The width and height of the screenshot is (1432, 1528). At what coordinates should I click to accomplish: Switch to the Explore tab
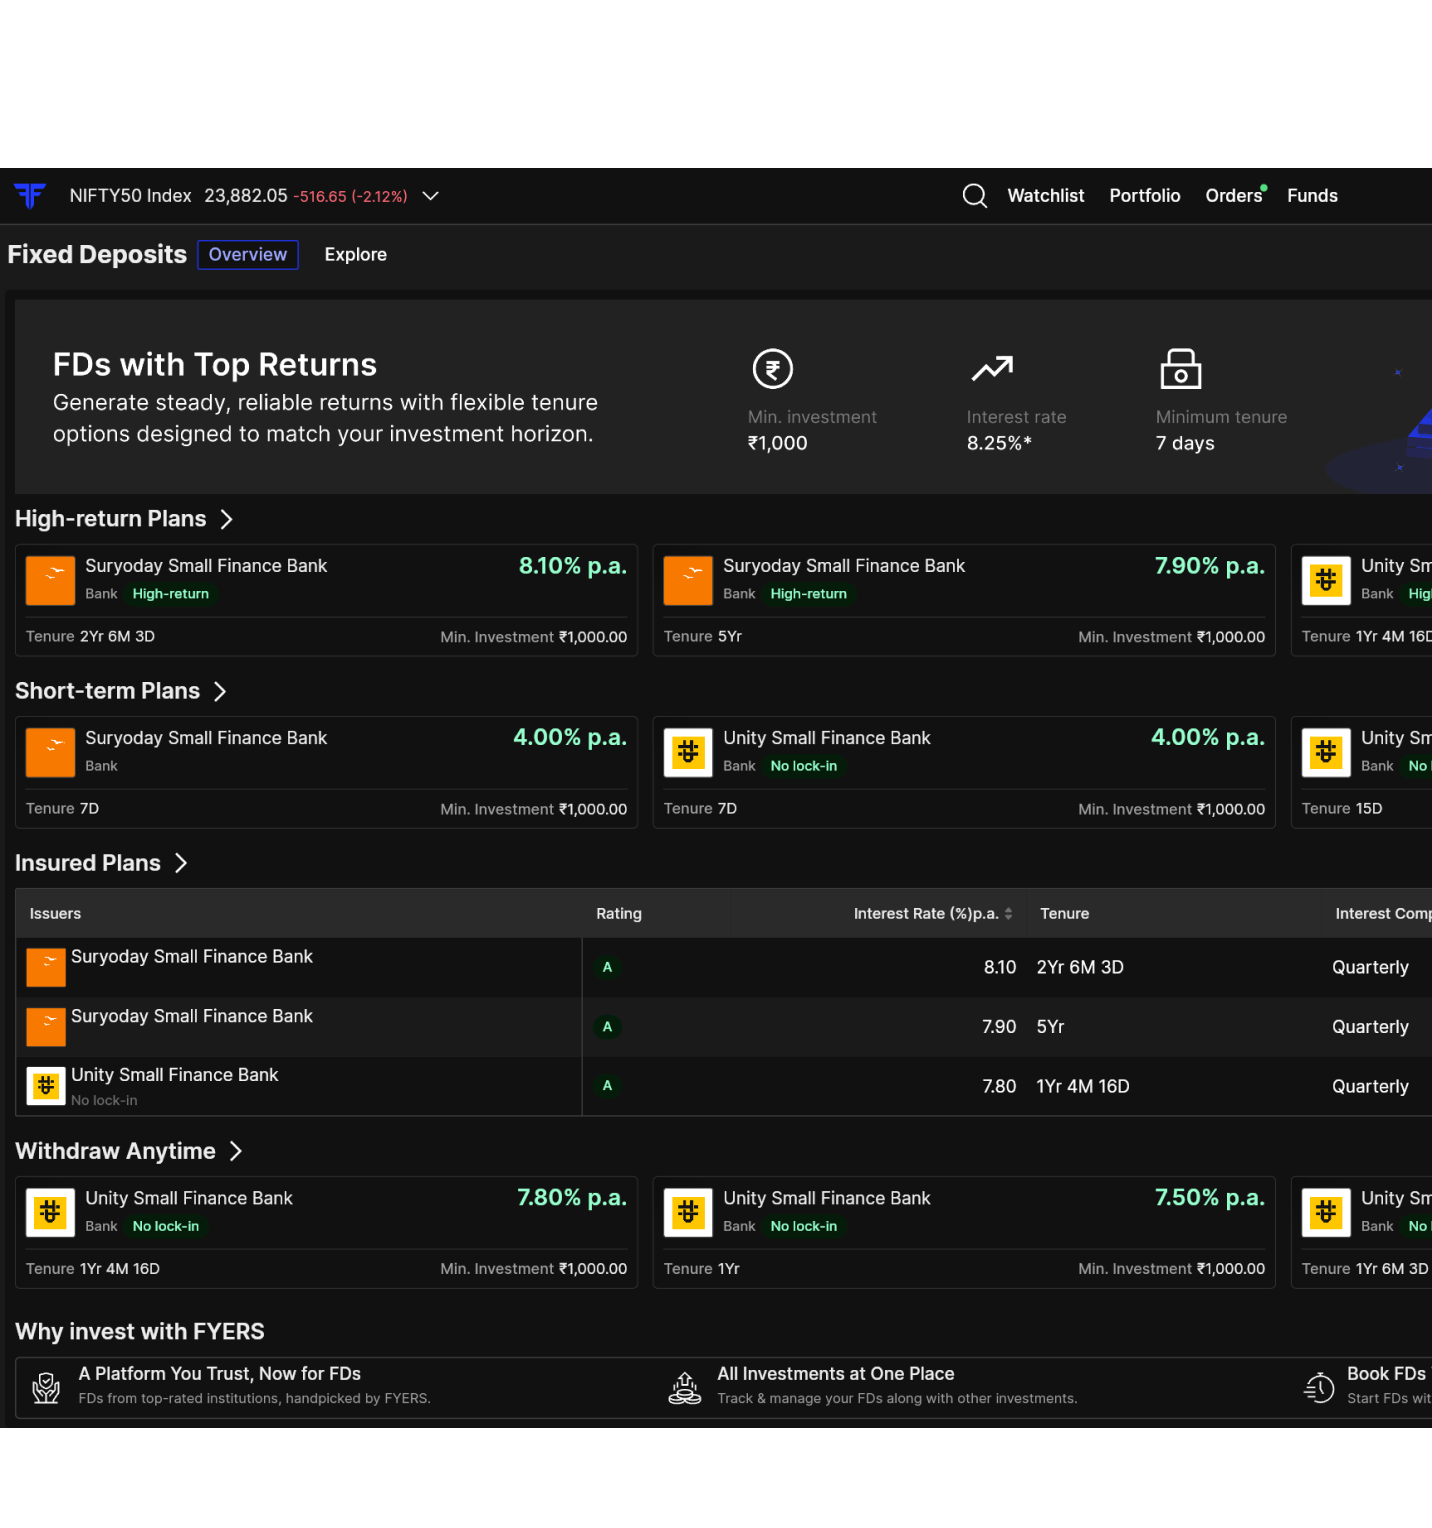pos(356,255)
